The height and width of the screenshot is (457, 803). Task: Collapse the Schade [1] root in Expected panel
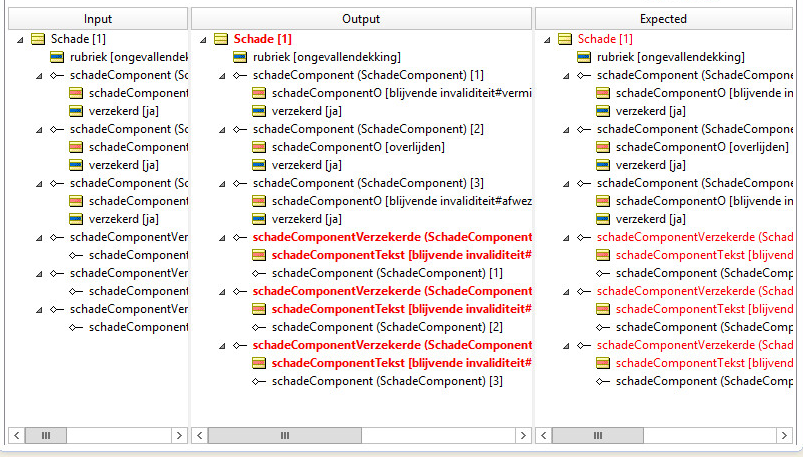tap(548, 39)
